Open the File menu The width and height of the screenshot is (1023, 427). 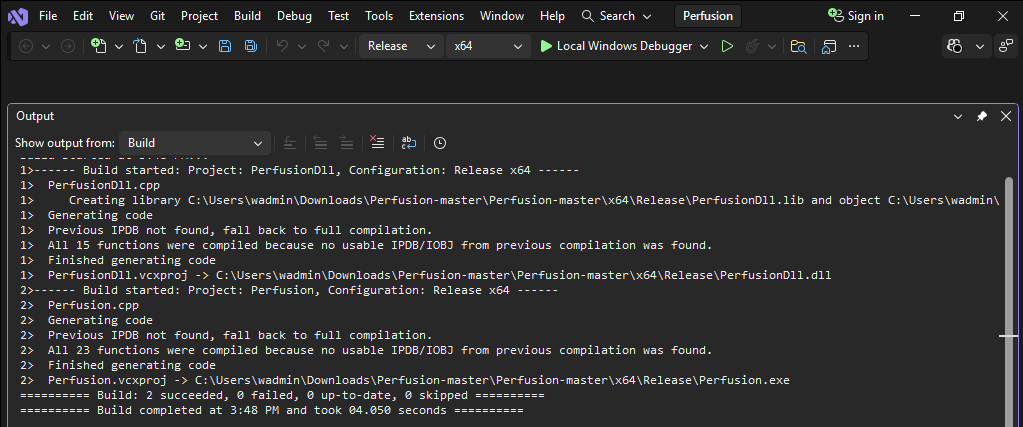click(x=48, y=16)
